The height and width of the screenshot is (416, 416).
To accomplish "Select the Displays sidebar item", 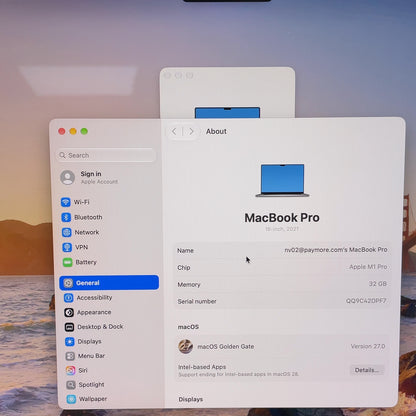I will coord(84,342).
